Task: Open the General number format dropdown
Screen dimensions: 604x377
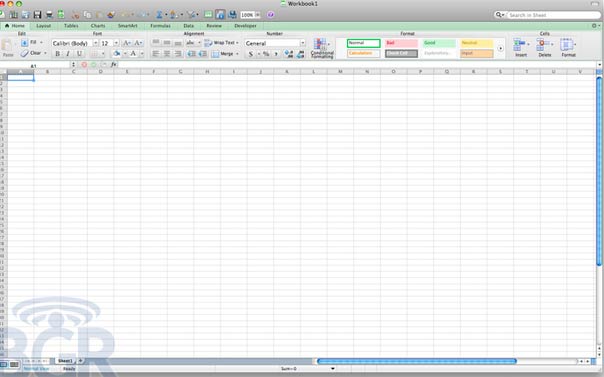Action: tap(303, 43)
